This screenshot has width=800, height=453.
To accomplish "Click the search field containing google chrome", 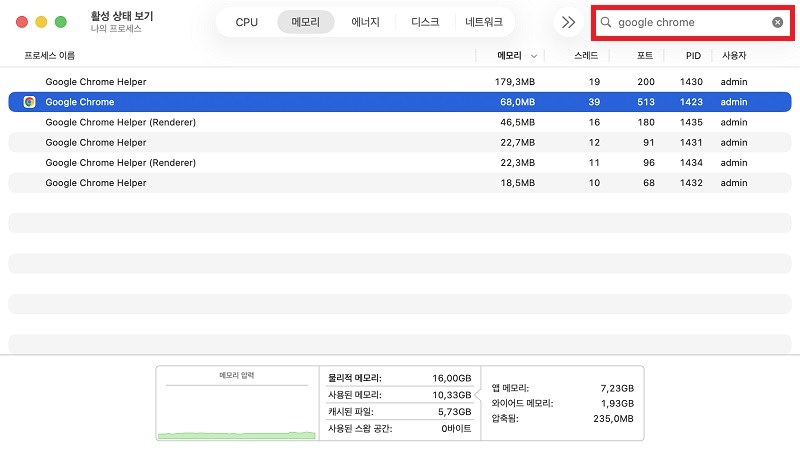I will click(691, 22).
